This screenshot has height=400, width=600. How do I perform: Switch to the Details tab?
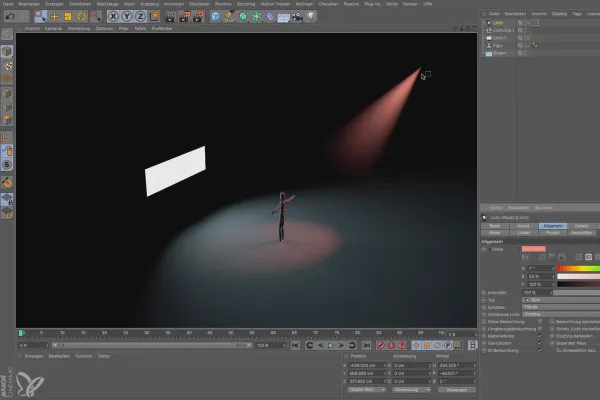click(x=582, y=226)
